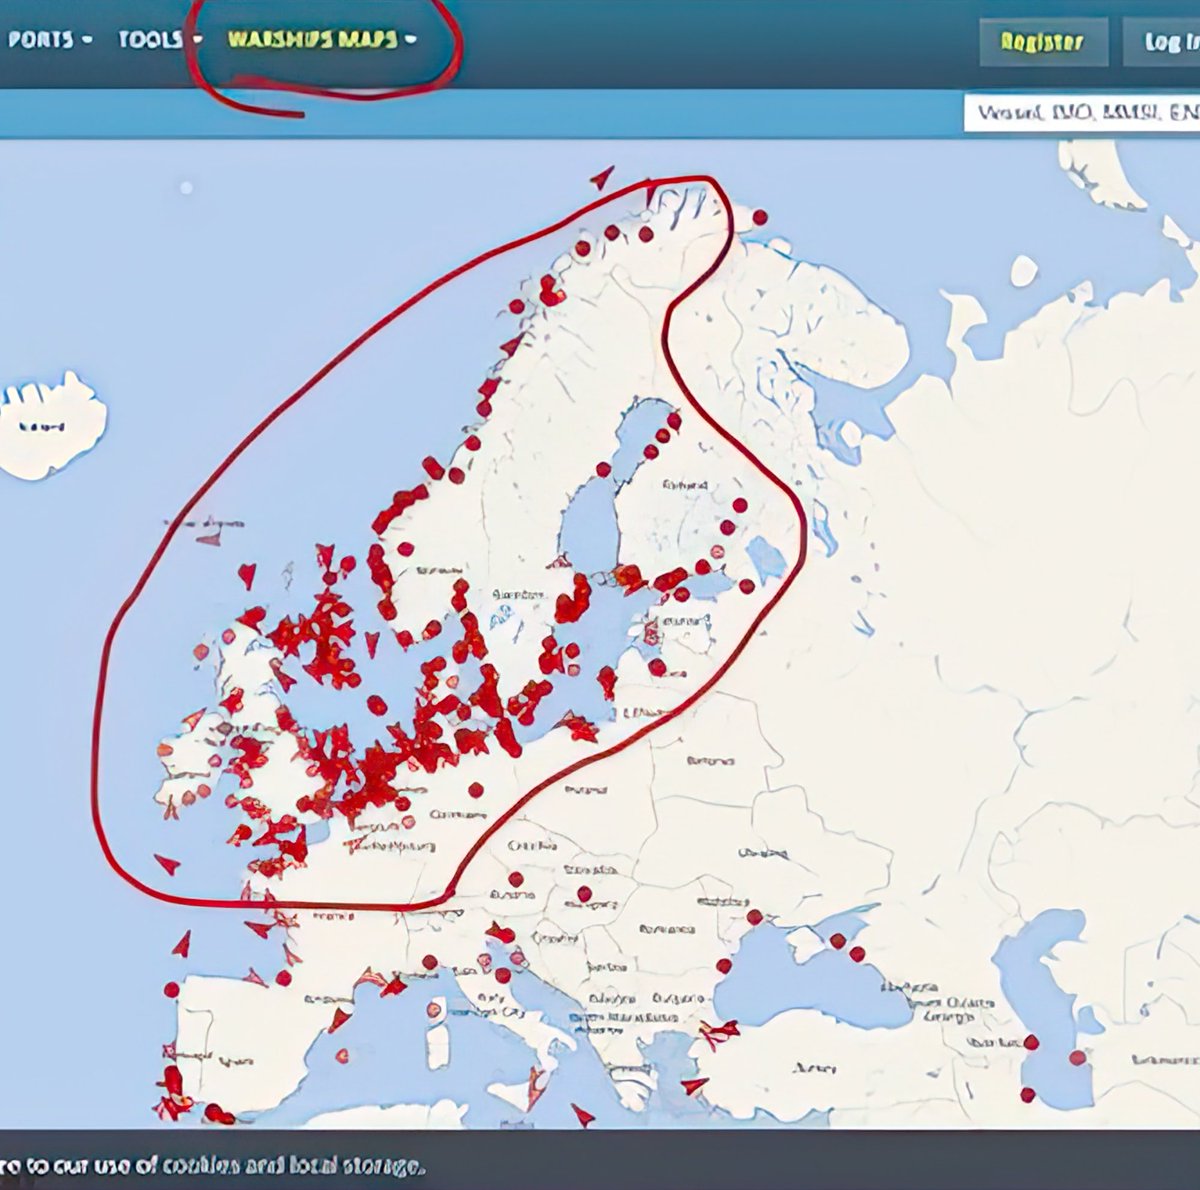Click the Register button
Screen dimensions: 1200x1190
[1042, 42]
